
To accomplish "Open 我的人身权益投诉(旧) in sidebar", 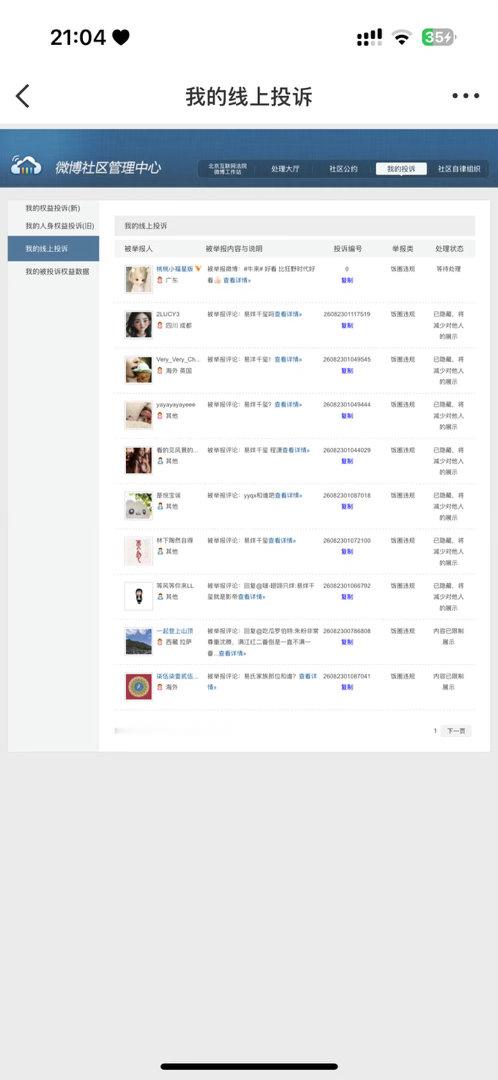I will click(60, 226).
